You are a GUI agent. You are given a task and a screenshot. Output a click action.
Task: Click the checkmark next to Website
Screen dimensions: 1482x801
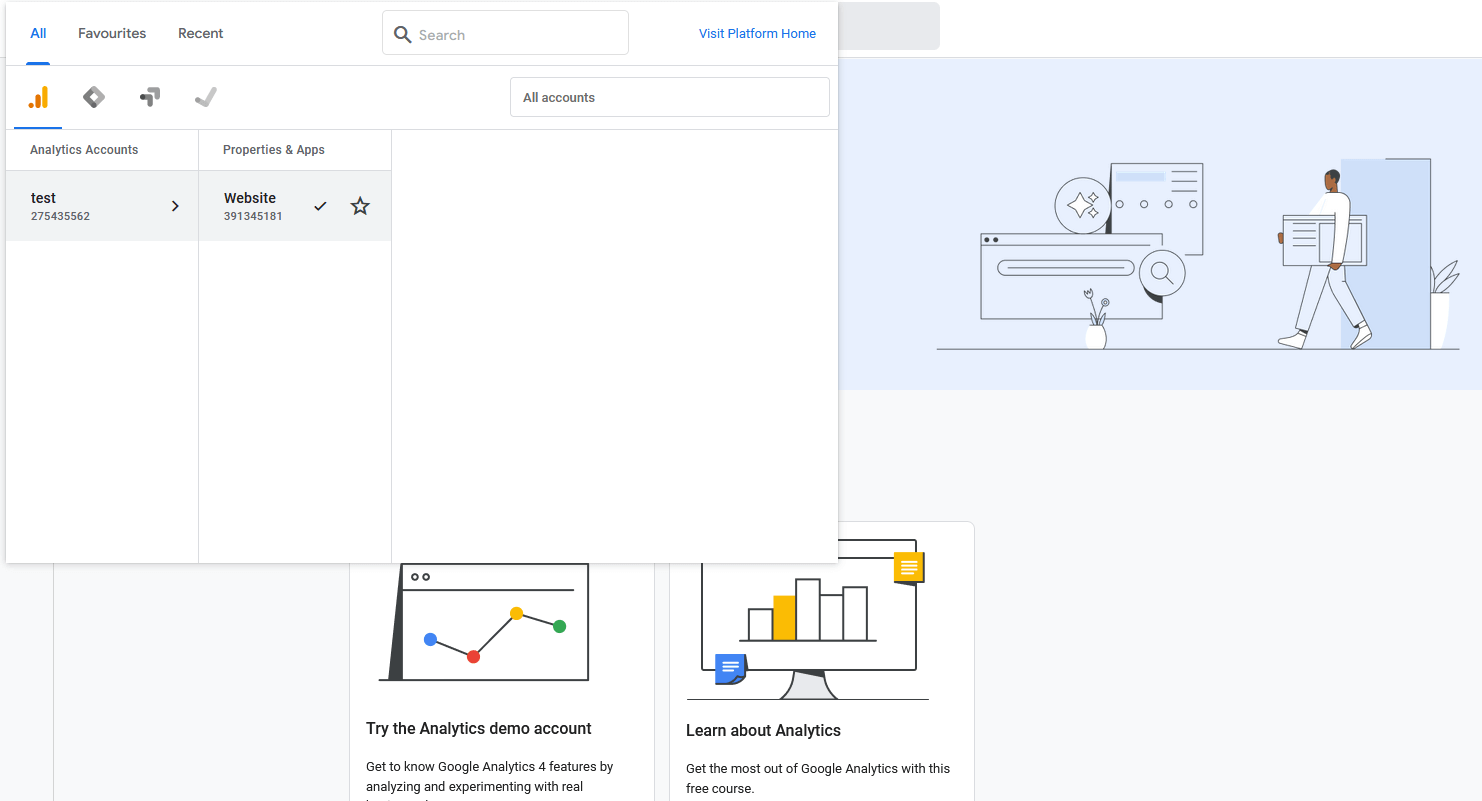point(320,206)
